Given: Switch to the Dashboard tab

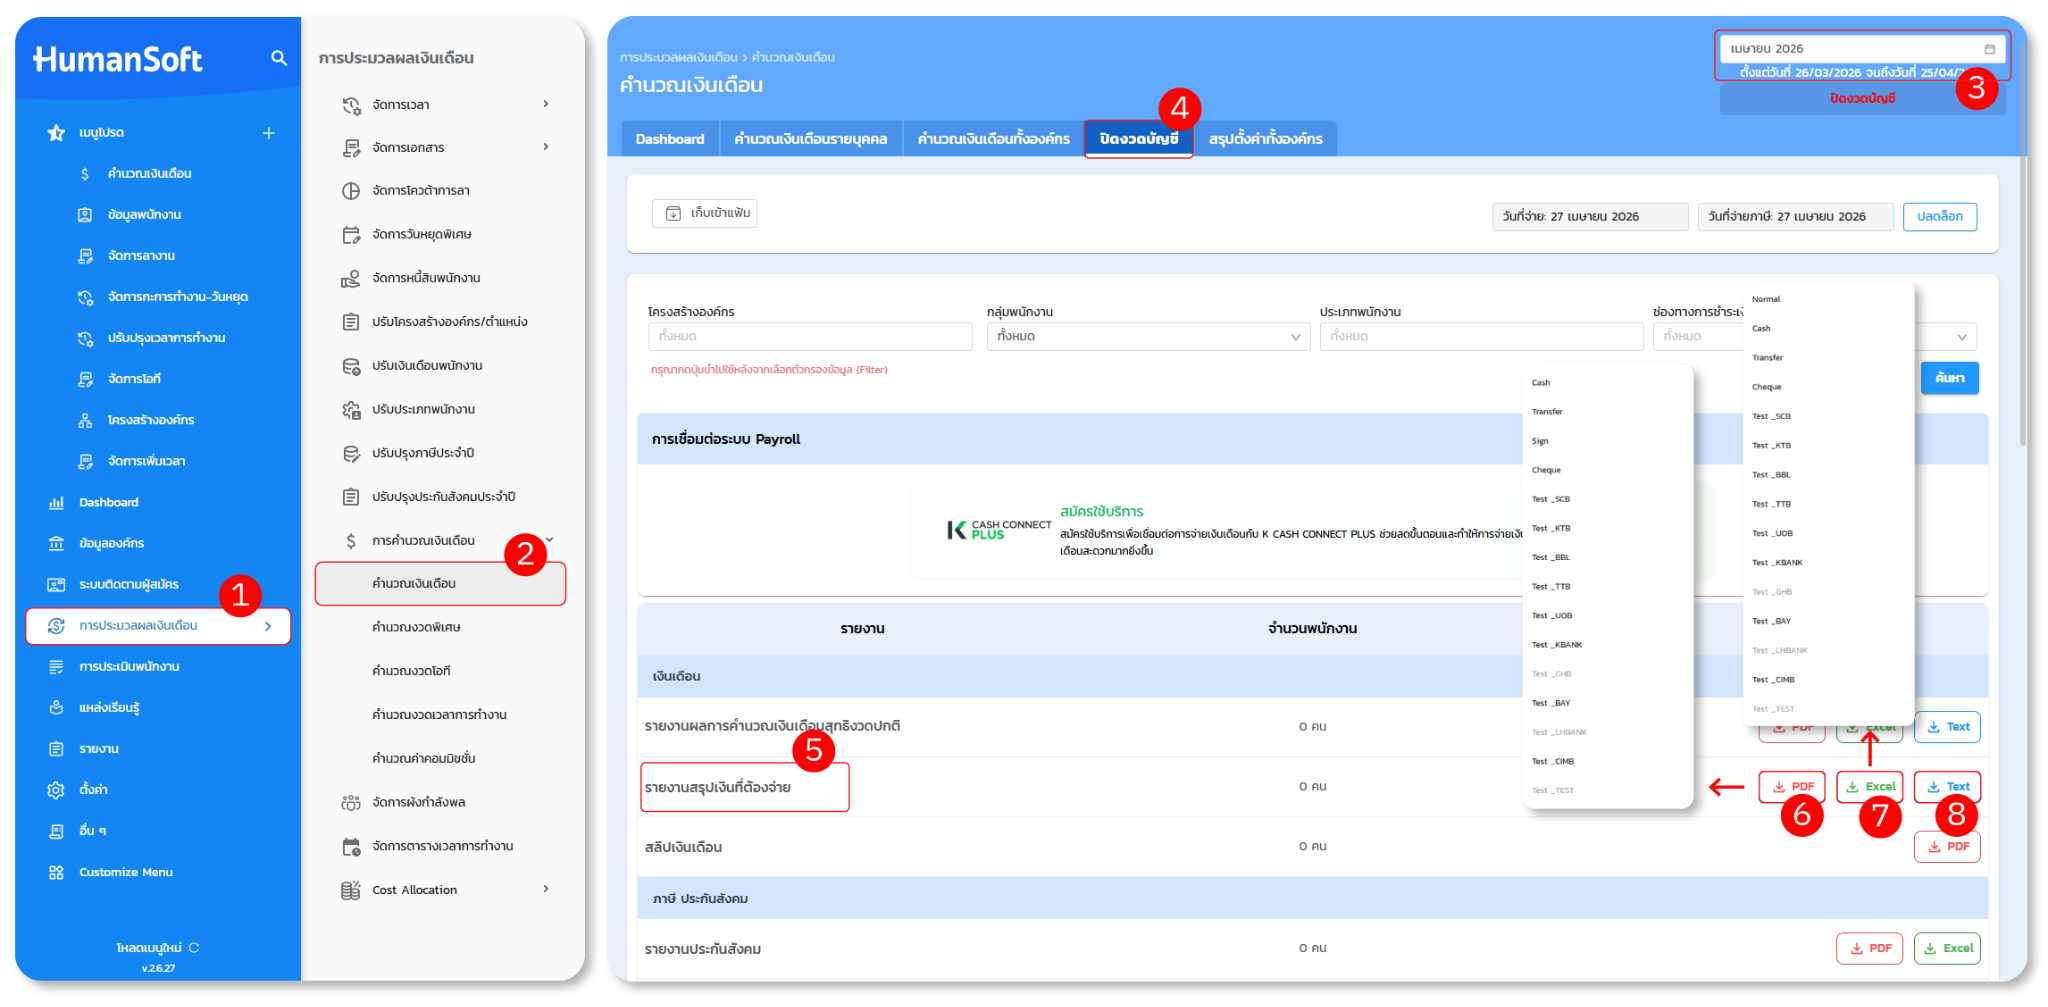Looking at the screenshot, I should [670, 139].
